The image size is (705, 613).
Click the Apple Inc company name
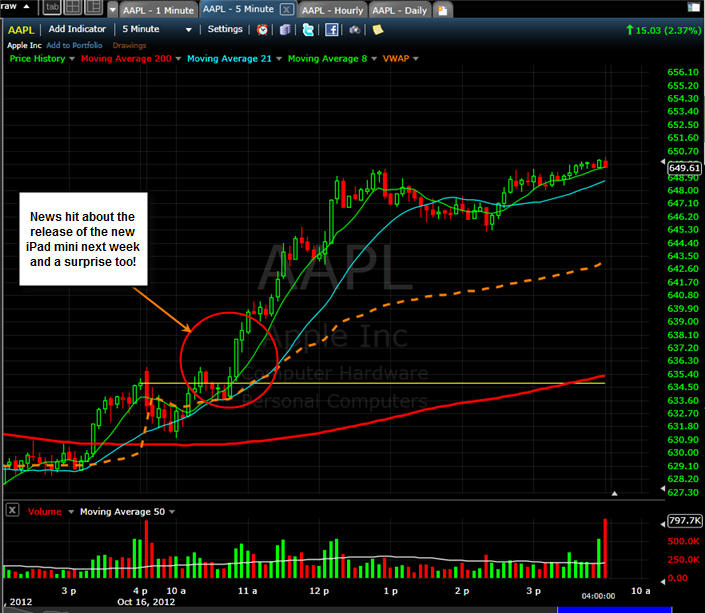[x=24, y=45]
